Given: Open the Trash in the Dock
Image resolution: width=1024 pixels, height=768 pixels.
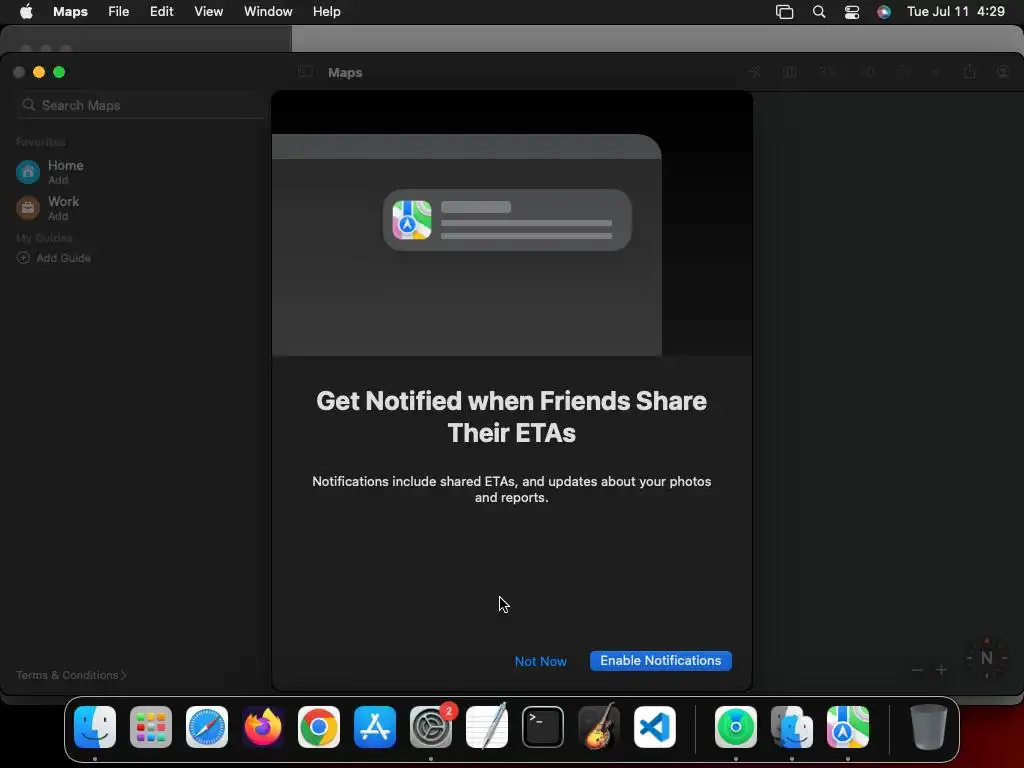Looking at the screenshot, I should coord(929,727).
